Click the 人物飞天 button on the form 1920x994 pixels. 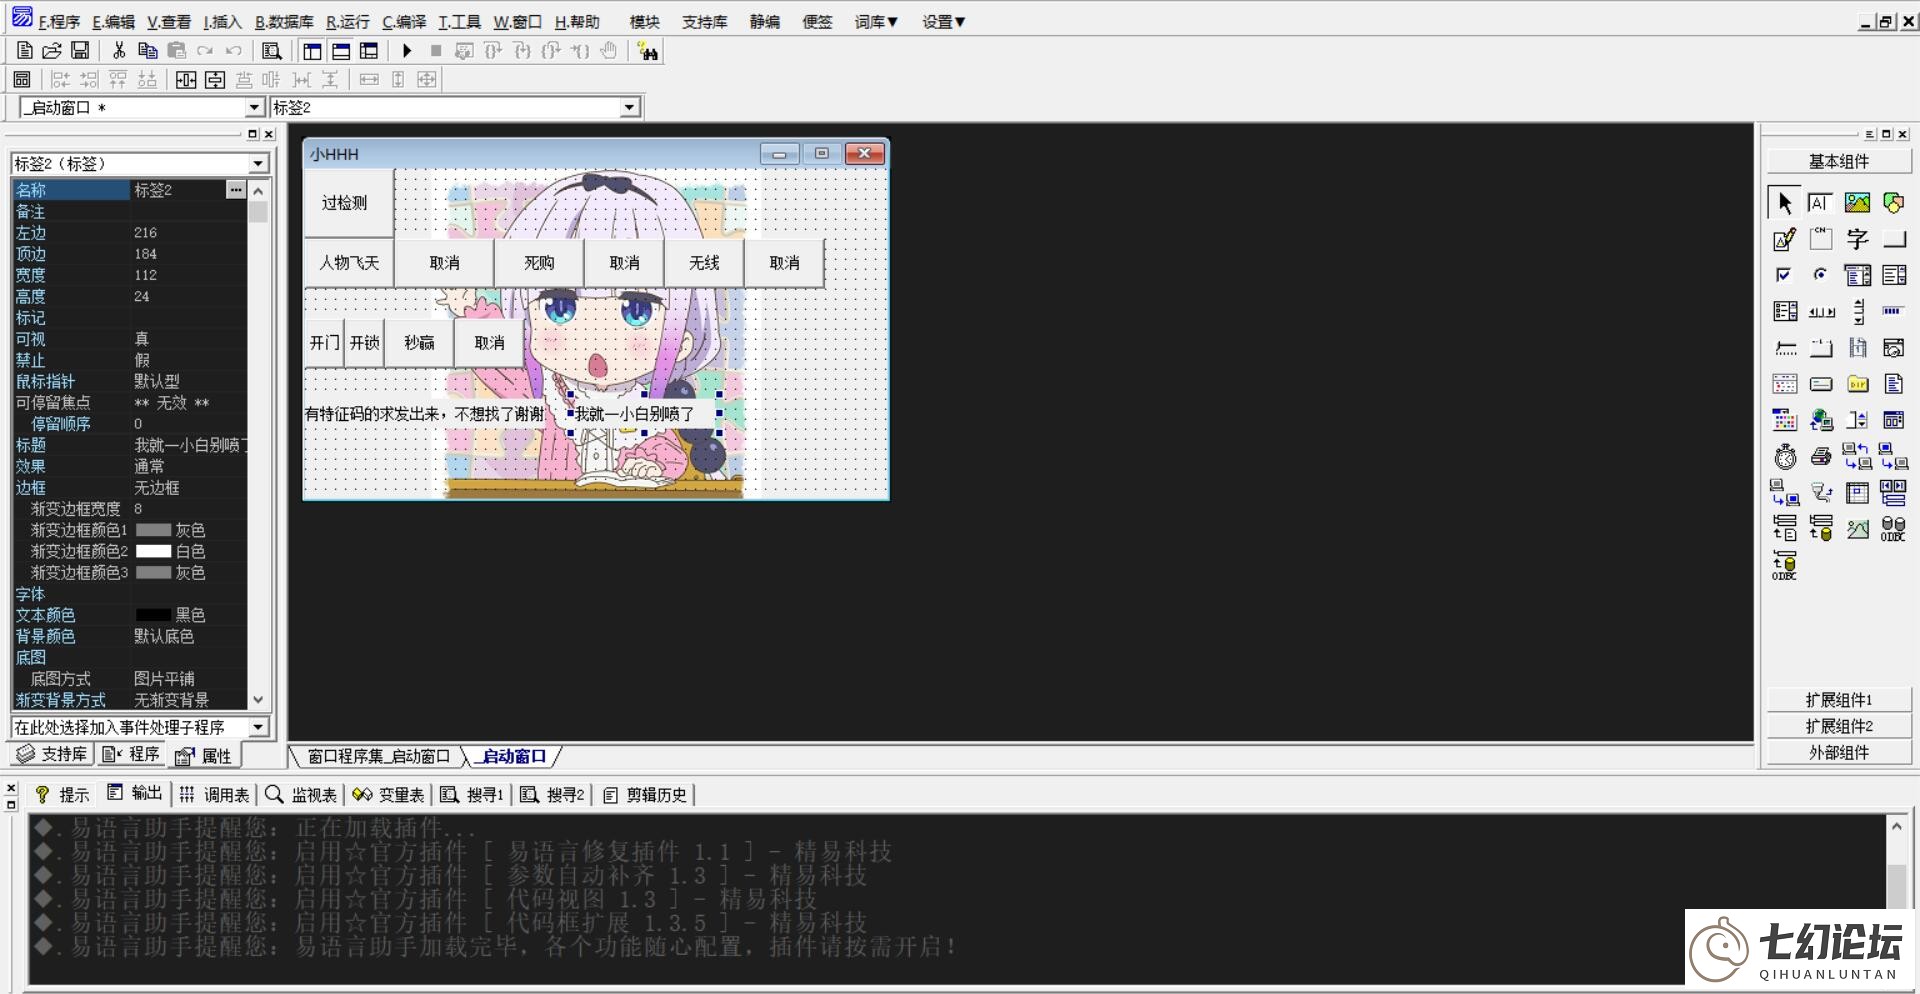tap(349, 263)
